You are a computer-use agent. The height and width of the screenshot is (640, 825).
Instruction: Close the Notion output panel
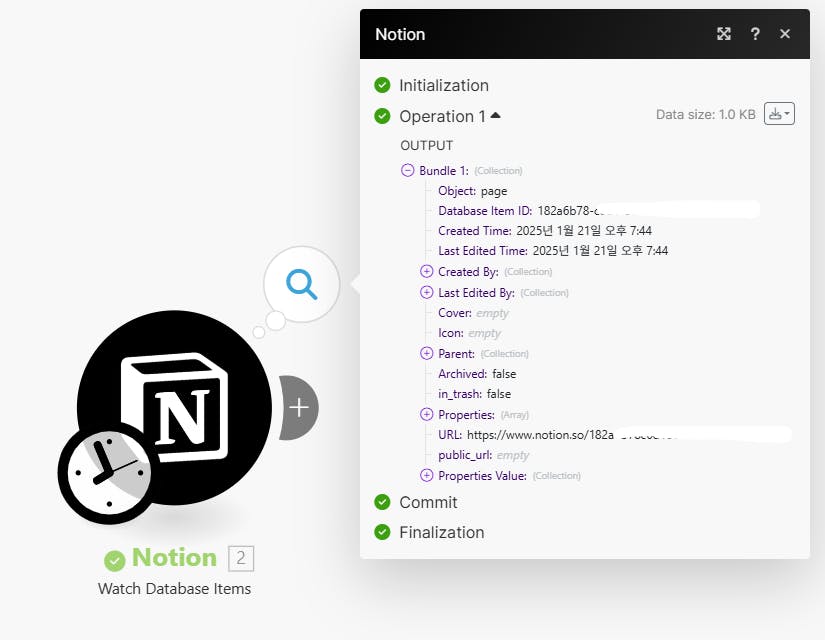(x=785, y=34)
